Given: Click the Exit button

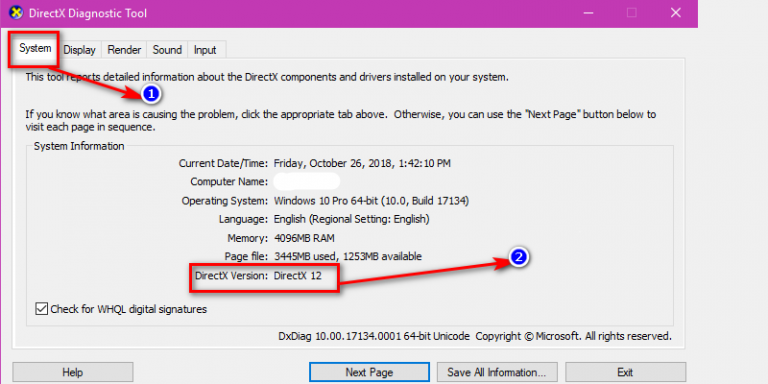Looking at the screenshot, I should click(x=625, y=372).
